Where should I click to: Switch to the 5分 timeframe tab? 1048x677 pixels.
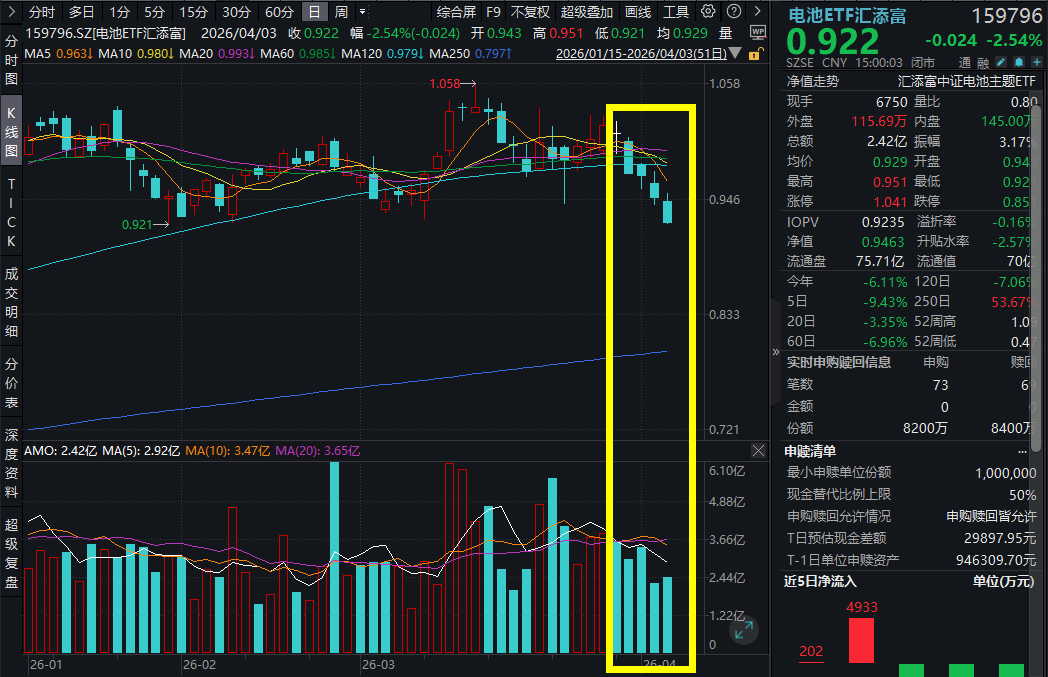(154, 12)
